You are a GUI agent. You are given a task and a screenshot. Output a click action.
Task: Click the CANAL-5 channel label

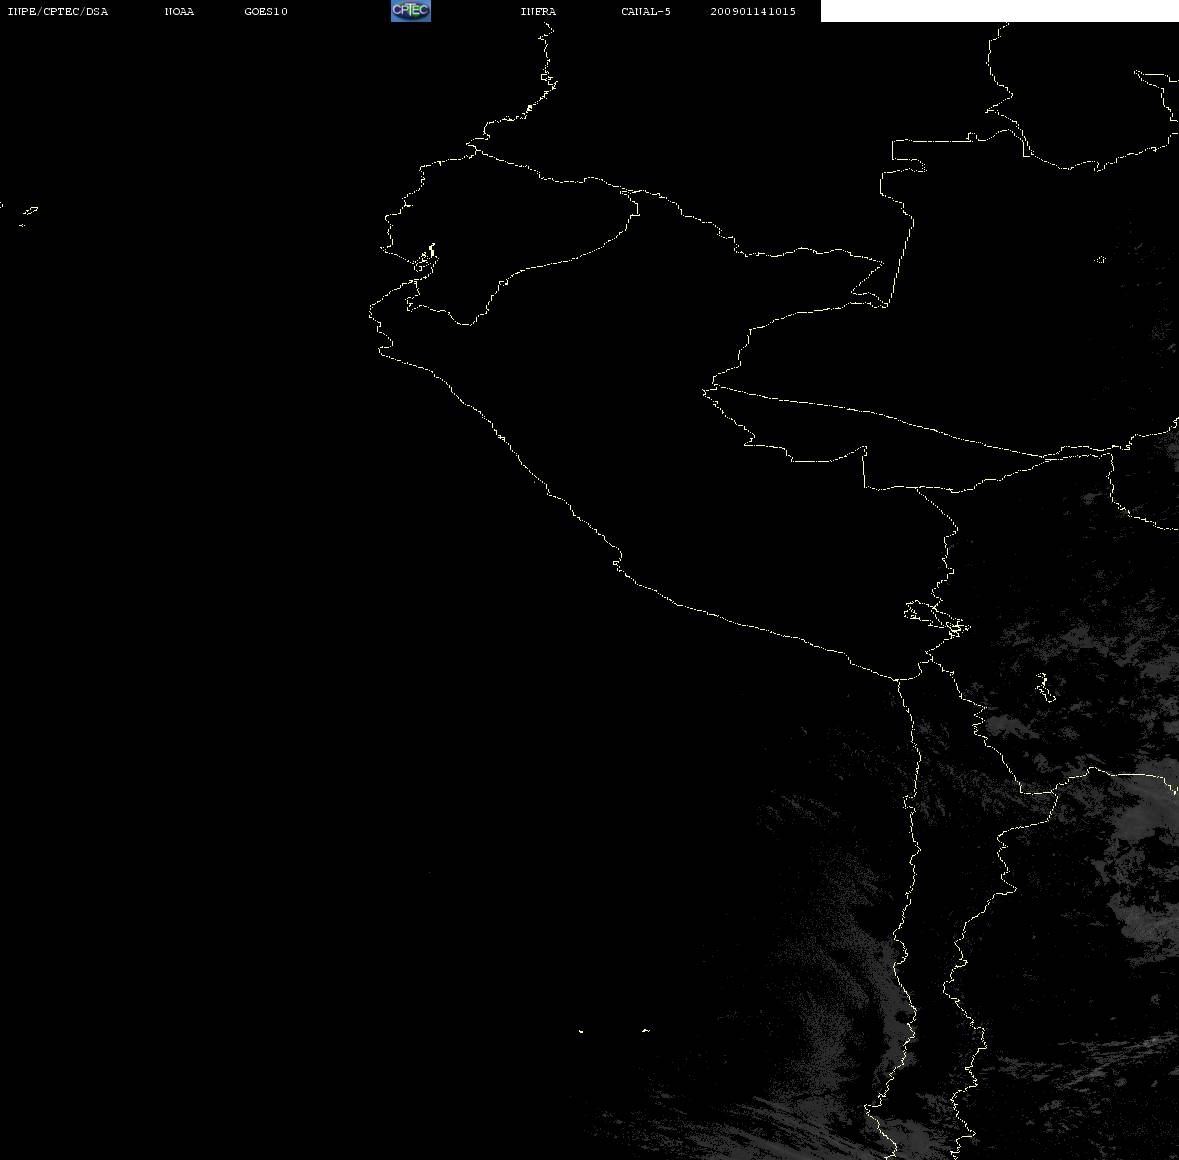pos(646,11)
